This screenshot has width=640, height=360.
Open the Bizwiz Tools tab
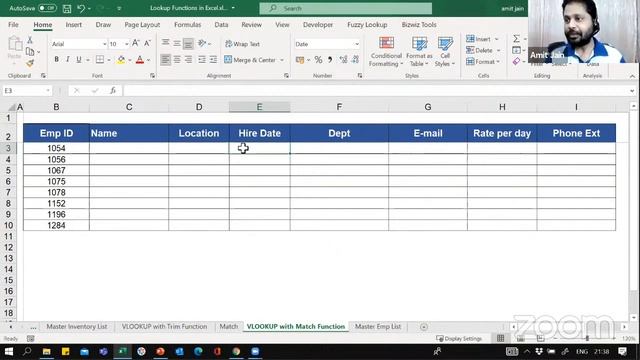point(419,24)
